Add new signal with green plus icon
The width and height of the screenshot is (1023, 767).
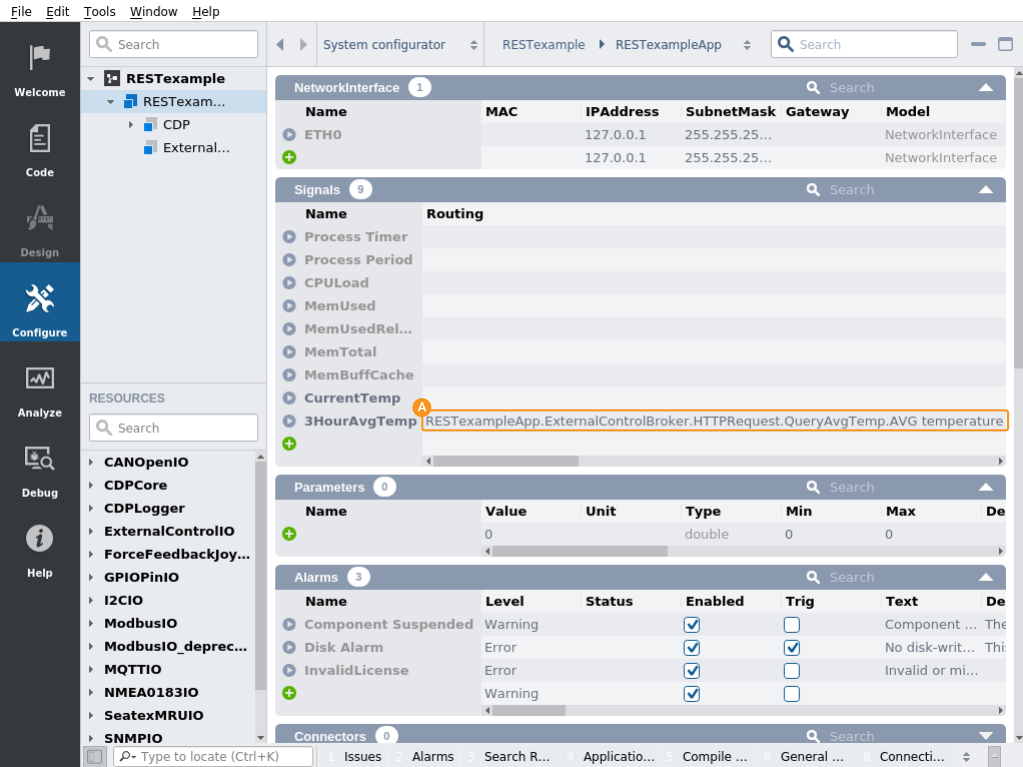(289, 443)
